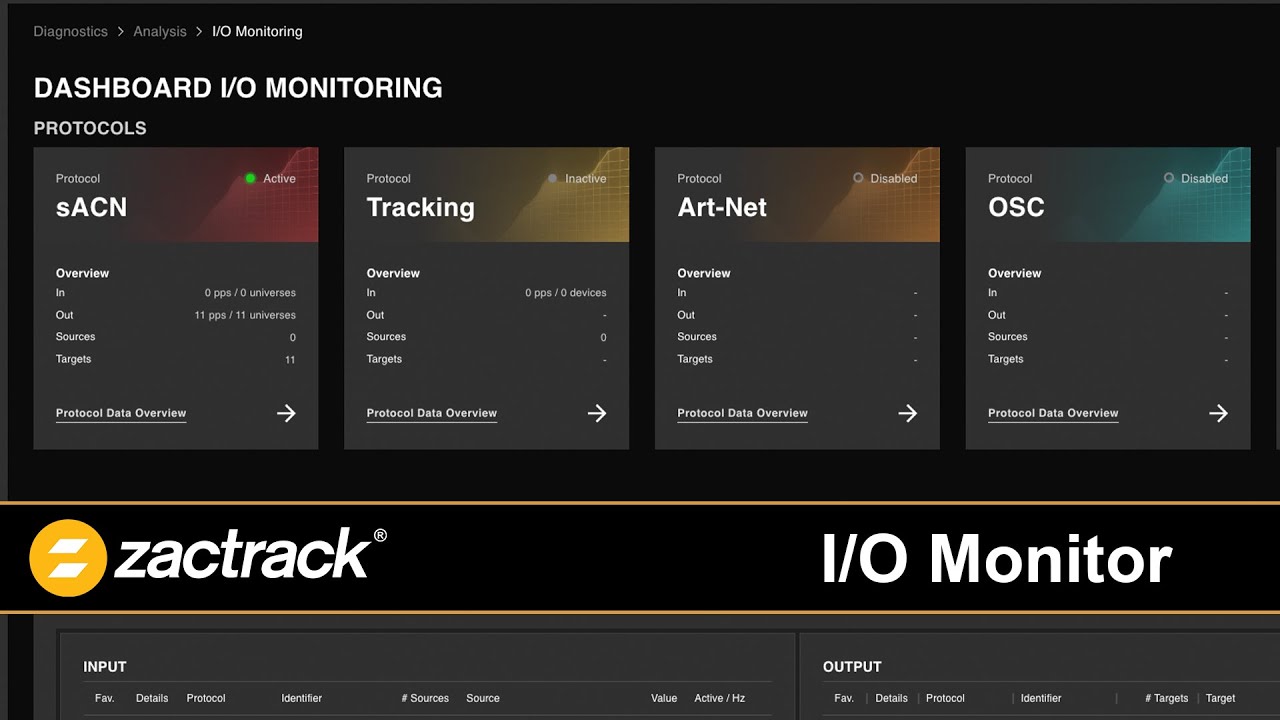The height and width of the screenshot is (720, 1280).
Task: Click the breadcrumb chevron after Analysis
Action: [199, 32]
